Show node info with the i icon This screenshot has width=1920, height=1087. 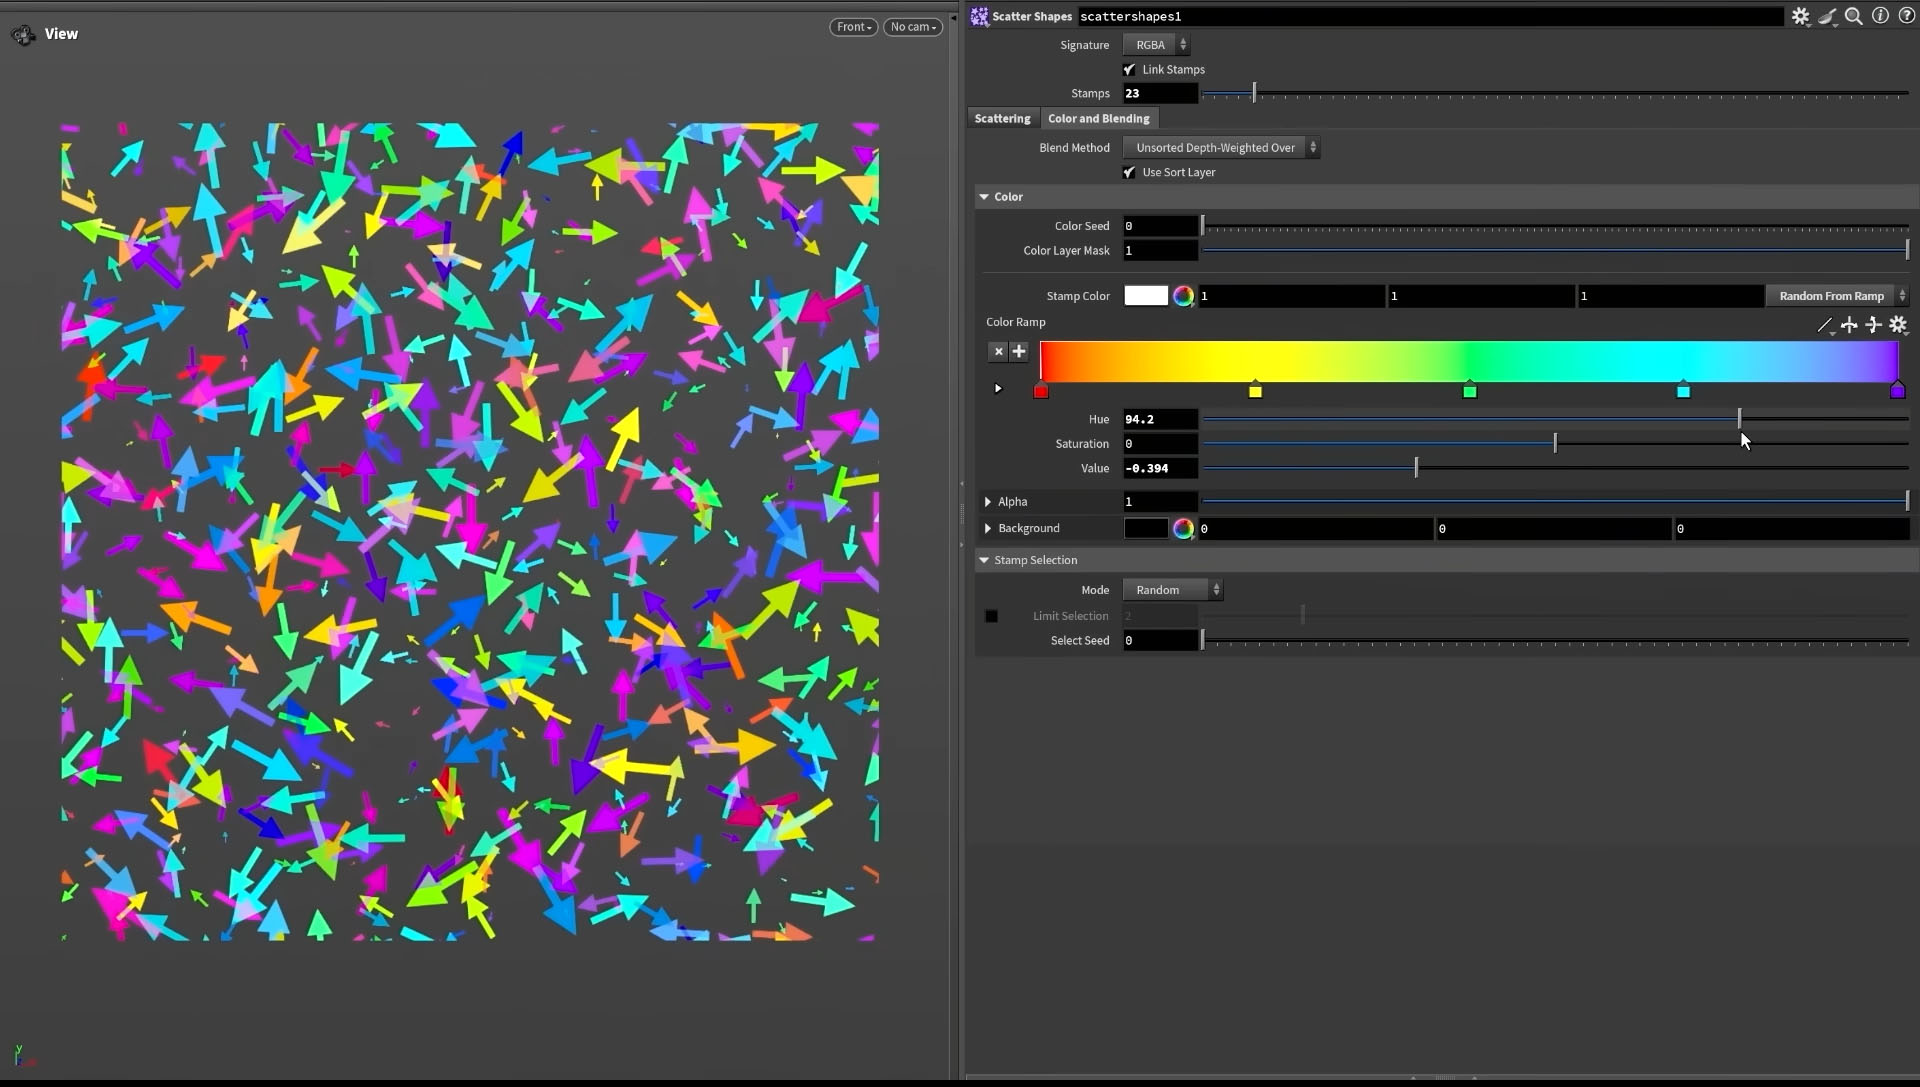click(1880, 16)
